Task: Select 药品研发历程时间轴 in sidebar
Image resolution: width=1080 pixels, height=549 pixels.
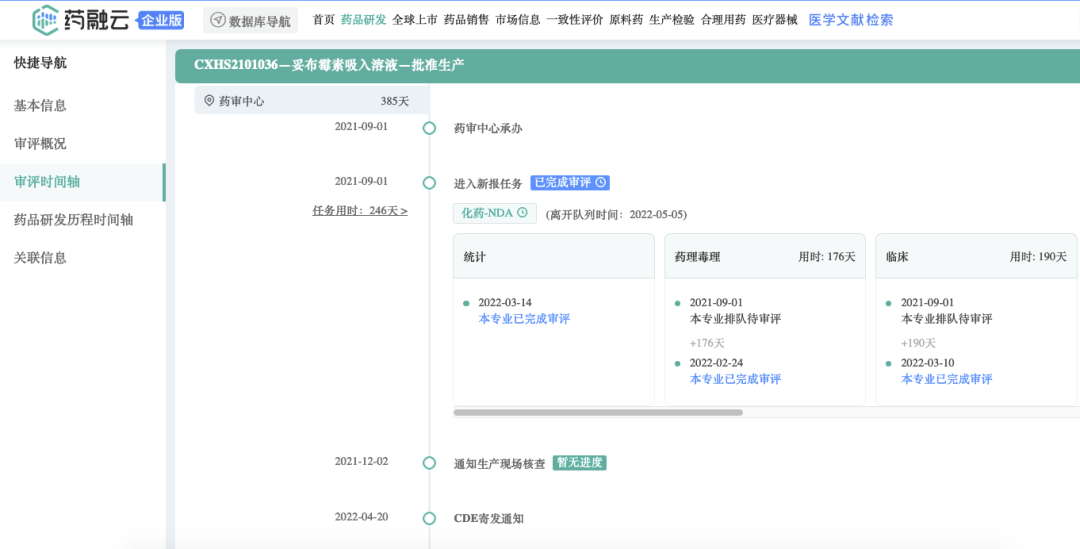Action: [73, 220]
